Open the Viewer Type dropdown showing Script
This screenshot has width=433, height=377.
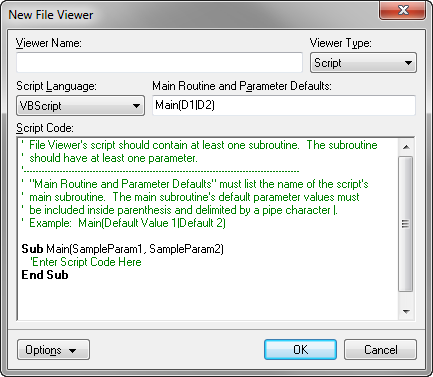363,62
